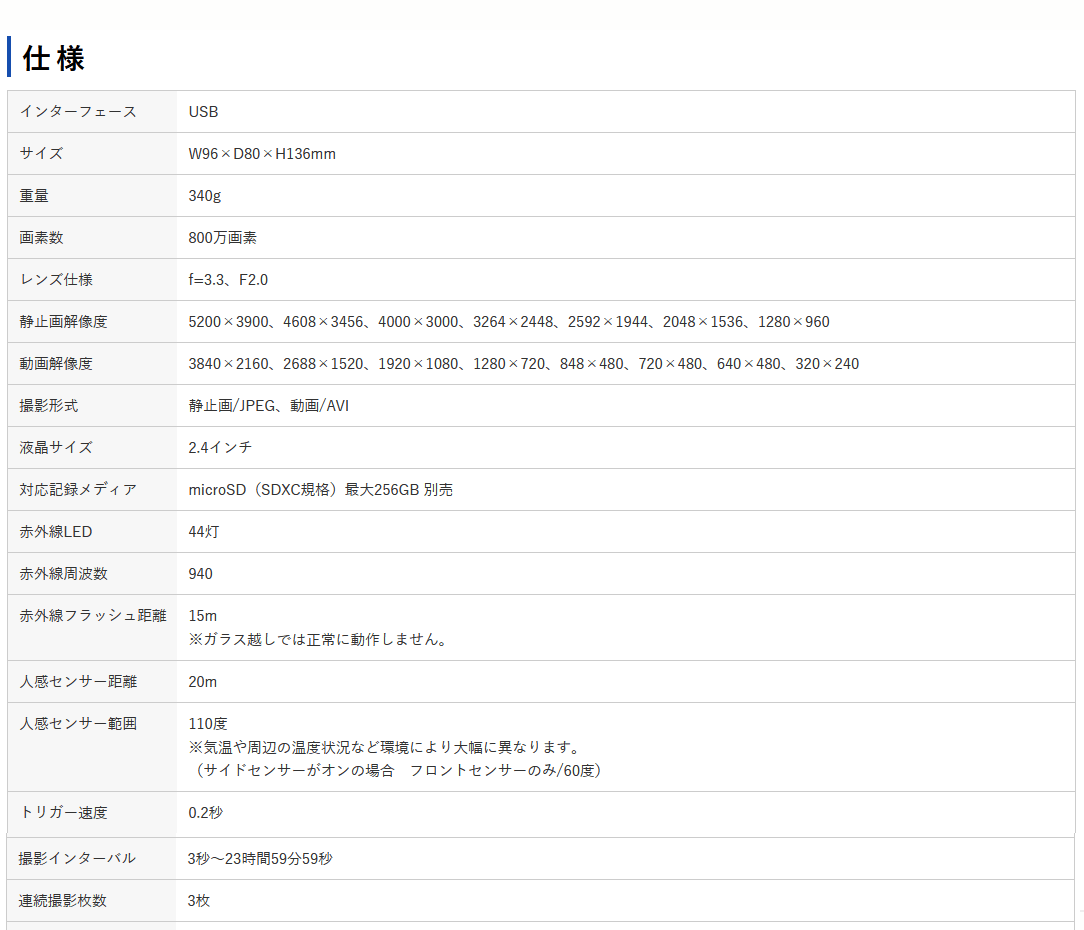Click the 3840×2160 video resolution text
This screenshot has height=930, width=1084.
[231, 364]
